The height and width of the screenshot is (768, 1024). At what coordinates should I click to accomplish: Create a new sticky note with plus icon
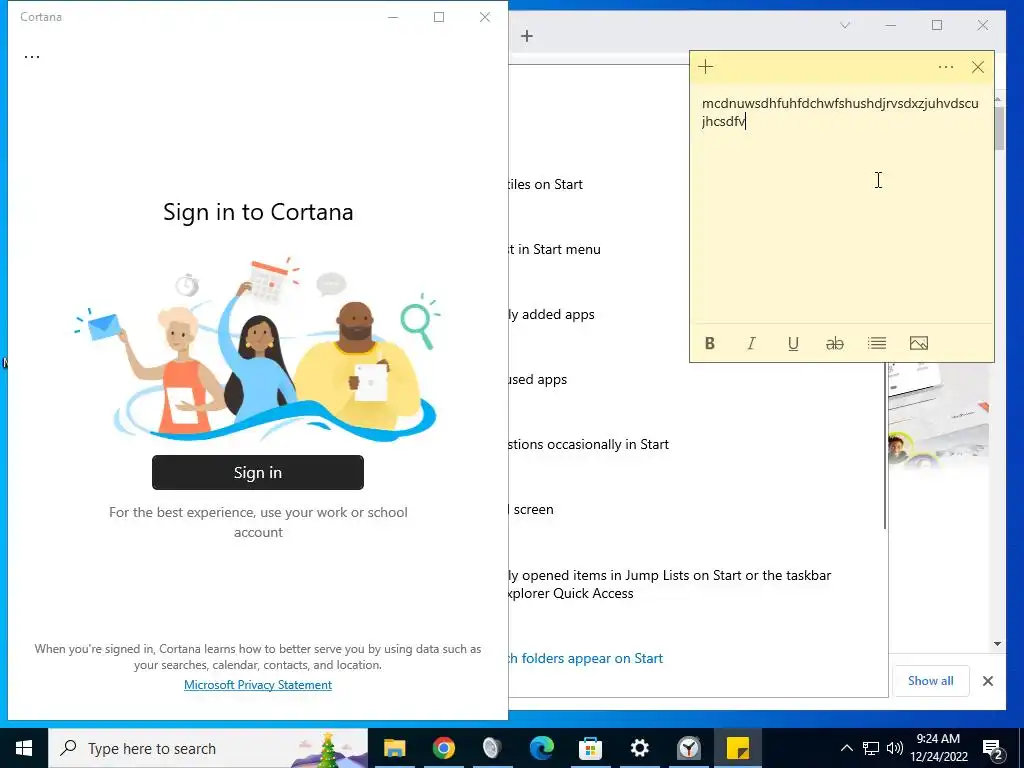705,67
